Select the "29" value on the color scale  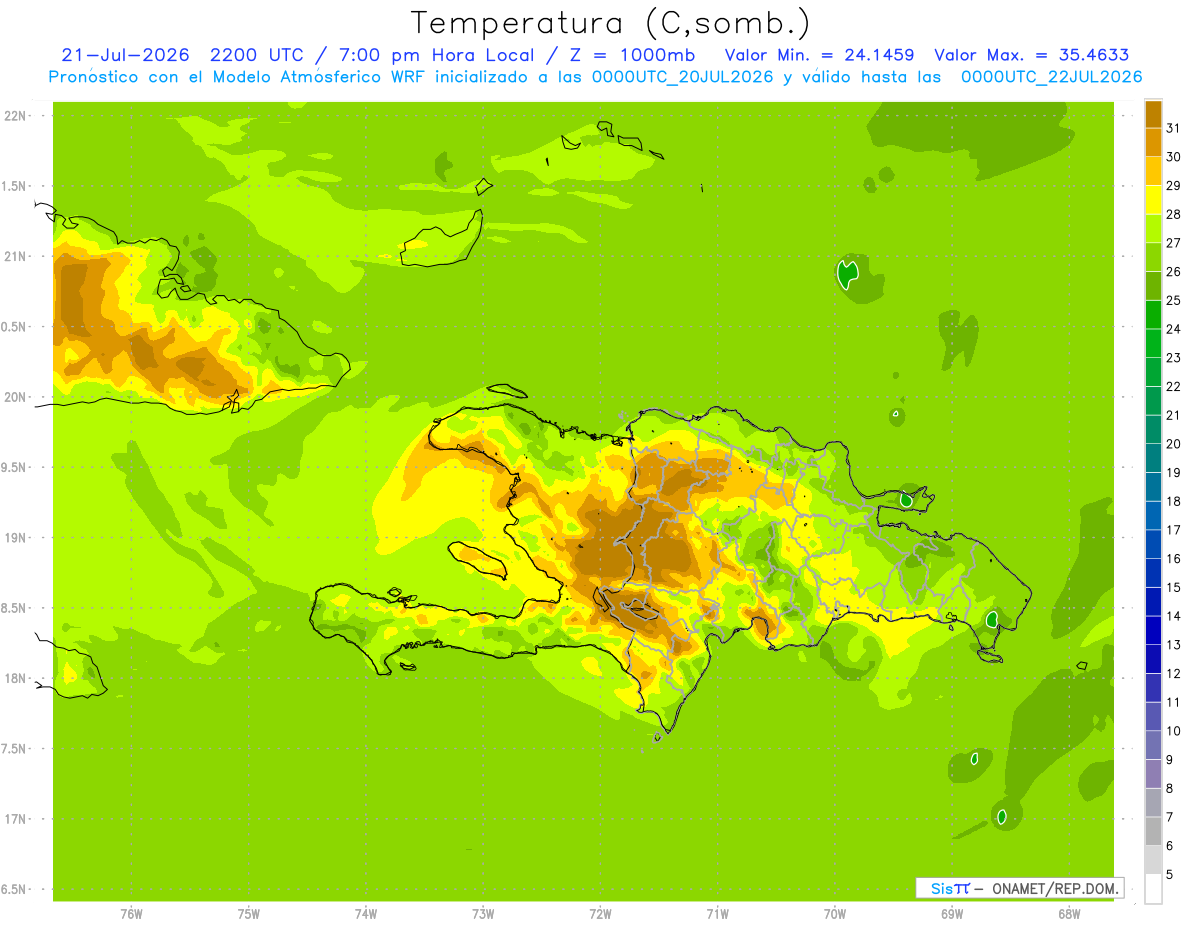pos(1174,186)
